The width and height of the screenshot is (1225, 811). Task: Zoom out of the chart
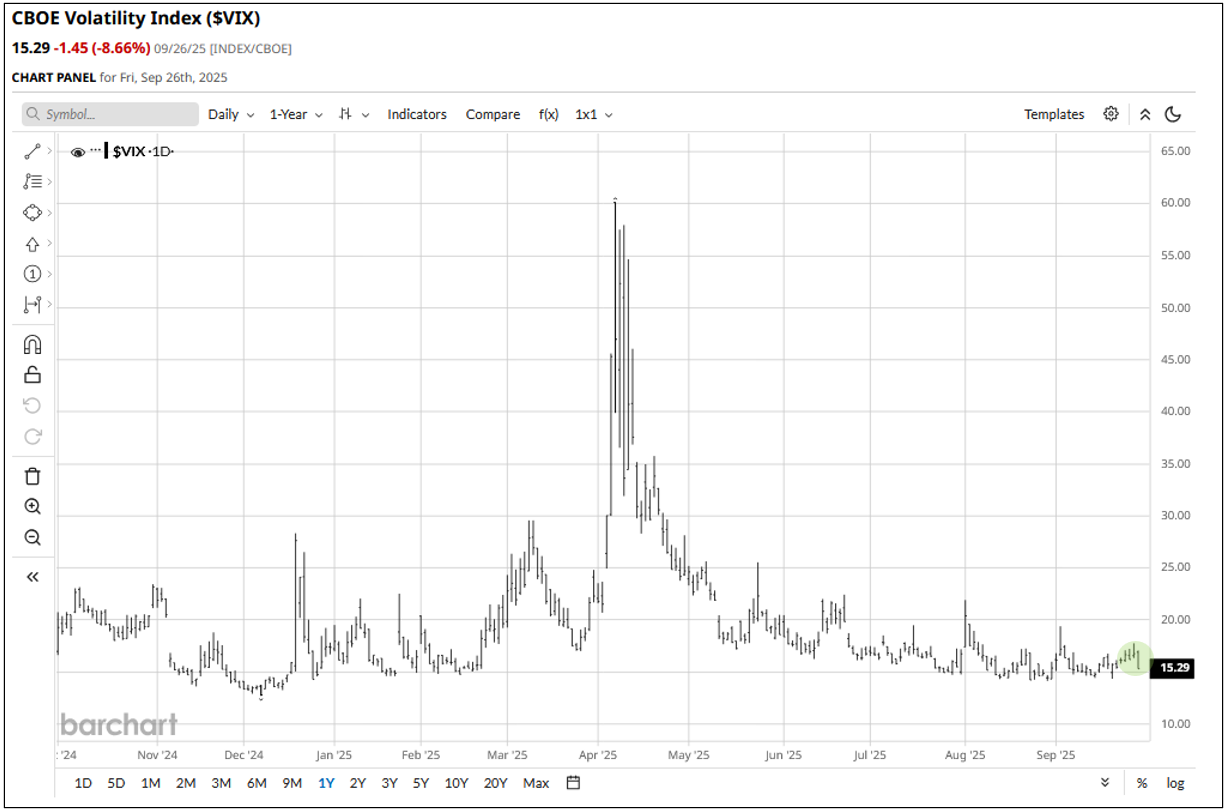point(32,538)
